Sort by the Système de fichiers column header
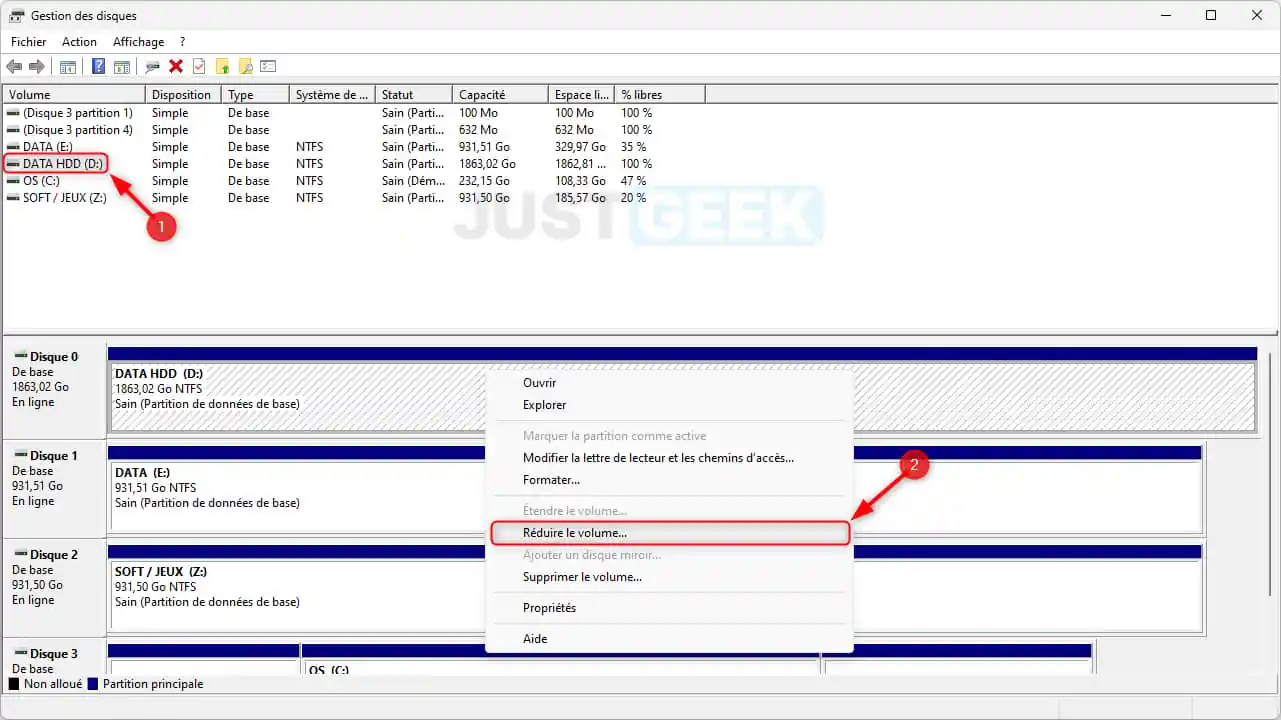 click(x=332, y=95)
